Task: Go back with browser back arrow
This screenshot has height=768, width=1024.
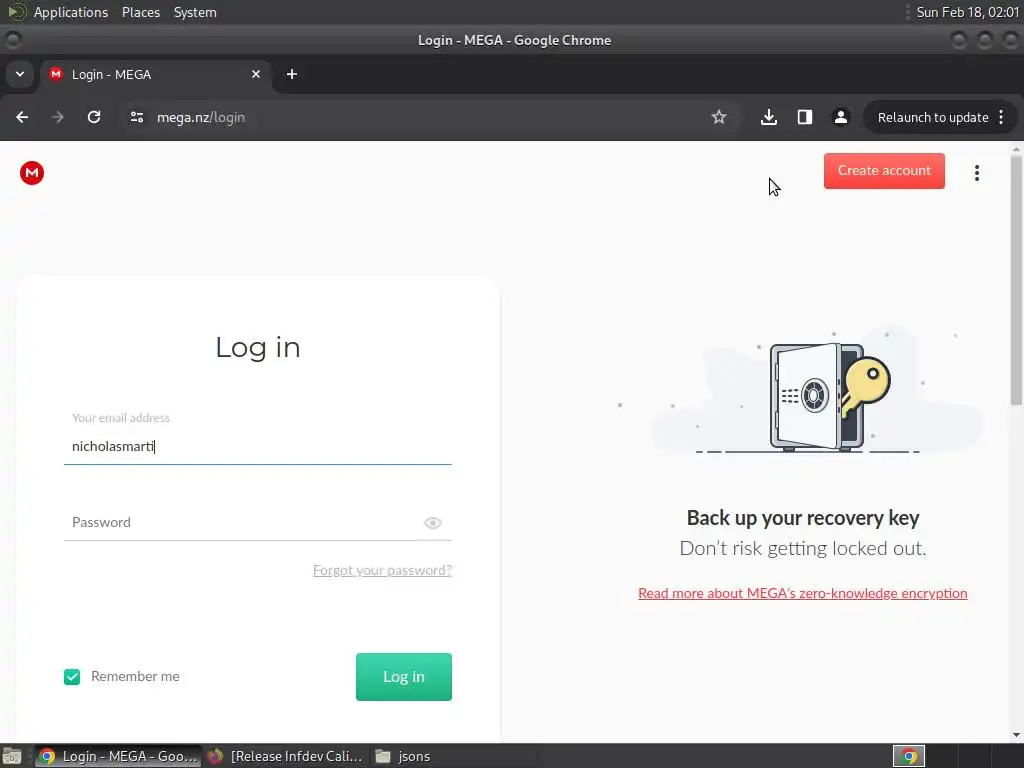Action: pos(22,117)
